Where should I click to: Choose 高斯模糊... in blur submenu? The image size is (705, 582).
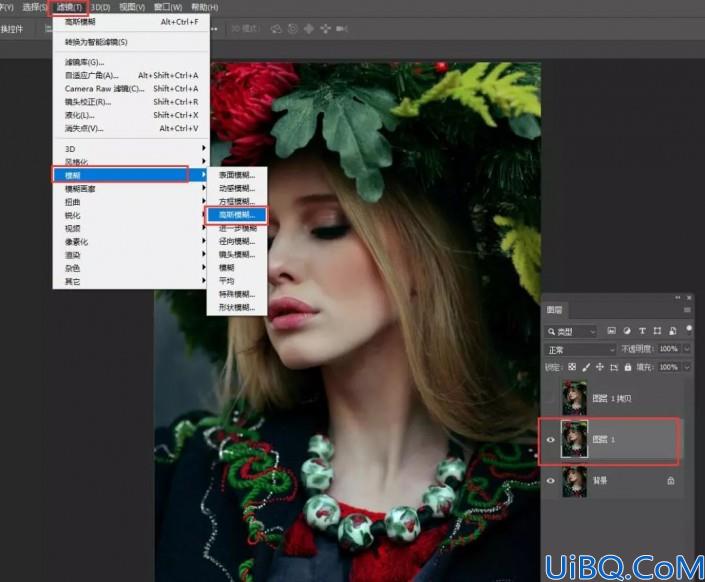[x=237, y=215]
